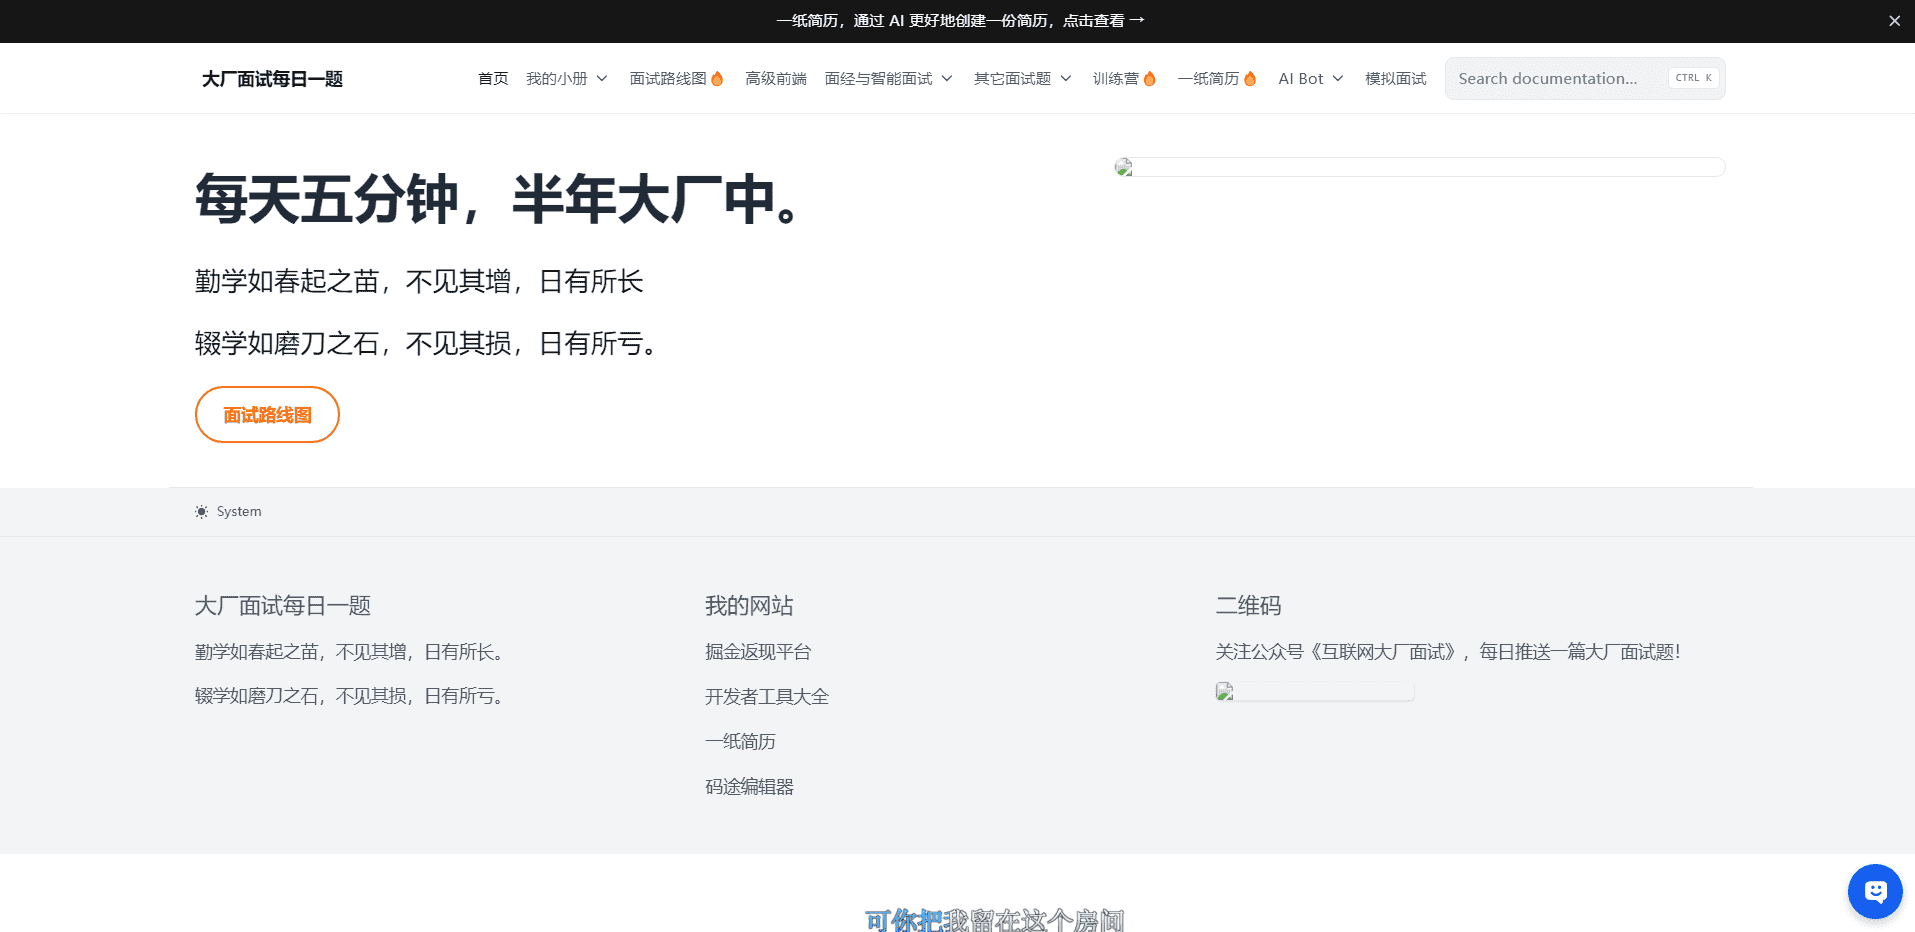Click the broken hero image placeholder

click(x=1419, y=167)
